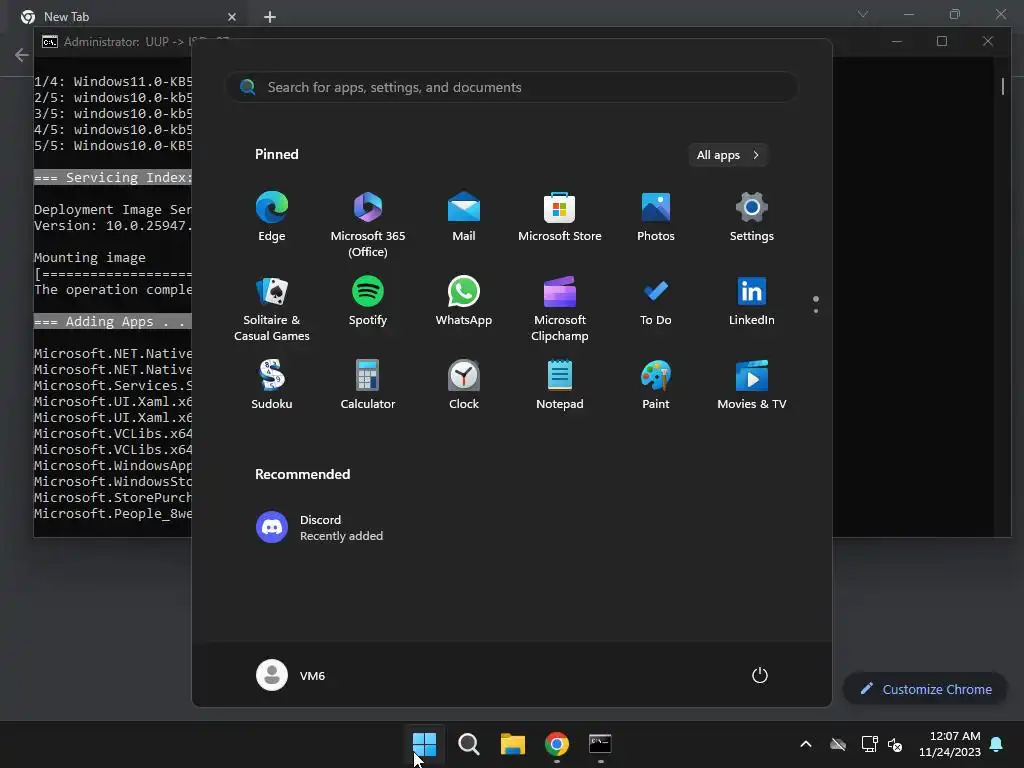Click the command prompt title bar icon
Viewport: 1024px width, 768px height.
50,42
